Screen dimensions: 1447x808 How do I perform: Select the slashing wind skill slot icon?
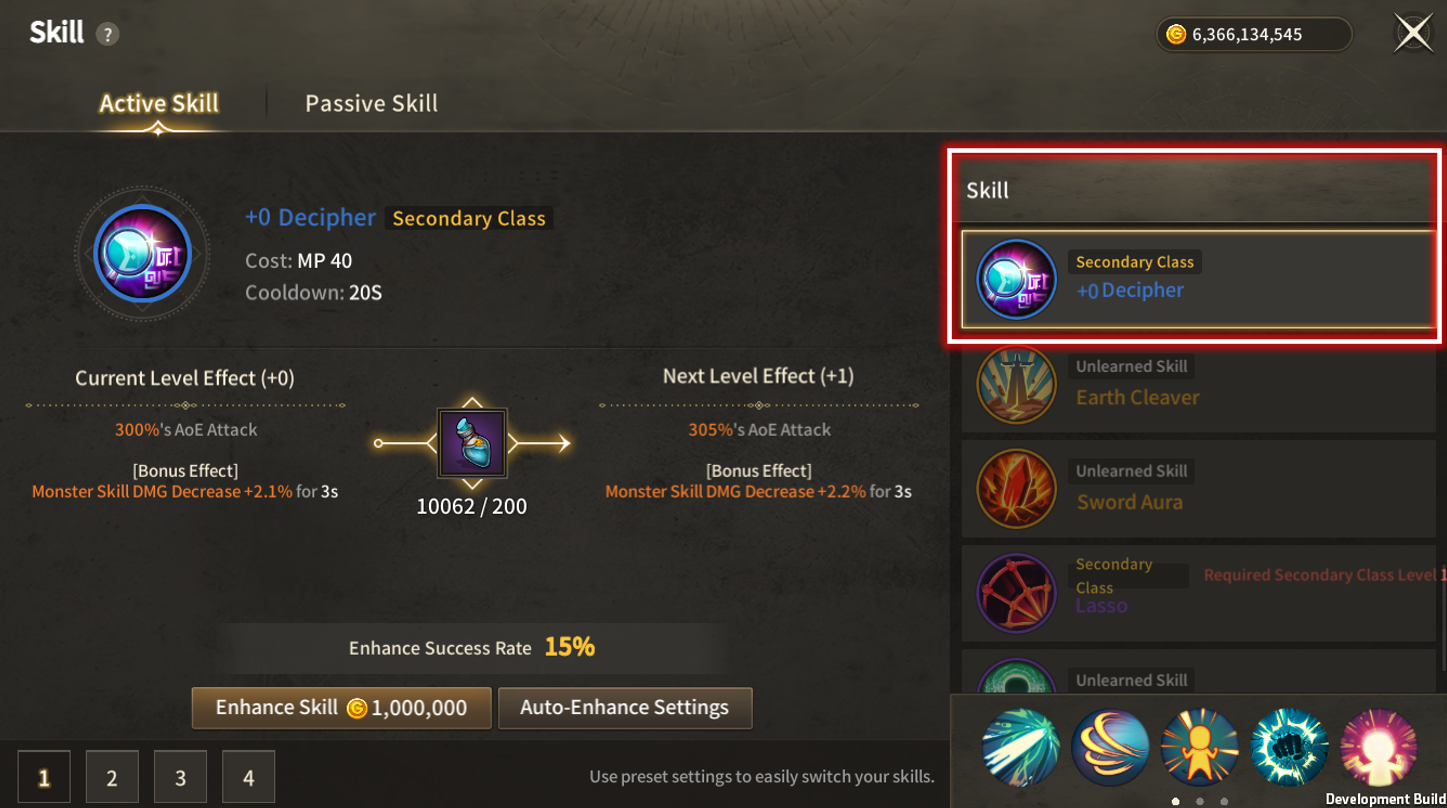pyautogui.click(x=1020, y=747)
